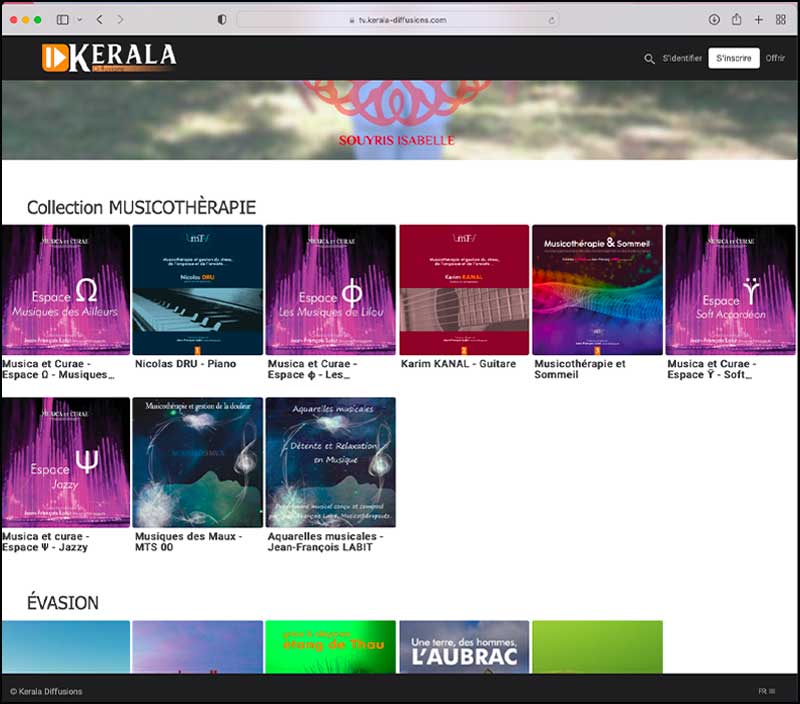The width and height of the screenshot is (800, 704).
Task: Open the purple-blue sky ÉVASION thumbnail
Action: (x=197, y=647)
